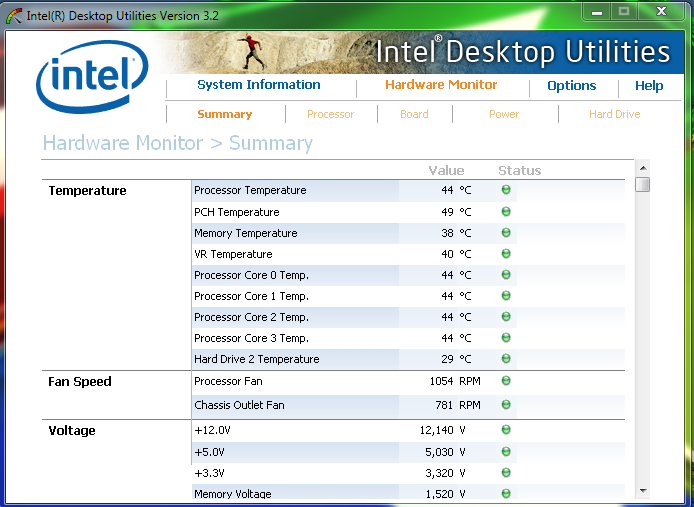
Task: Click status icon for +5.0V voltage
Action: [506, 452]
